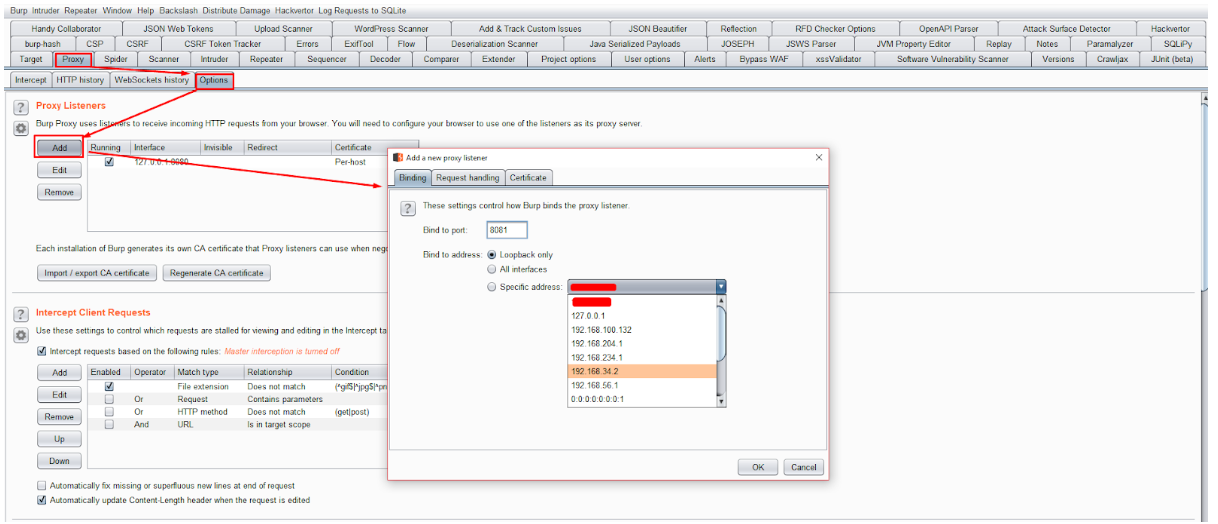Switch to the Comparer tab
1218x524 pixels.
[441, 59]
